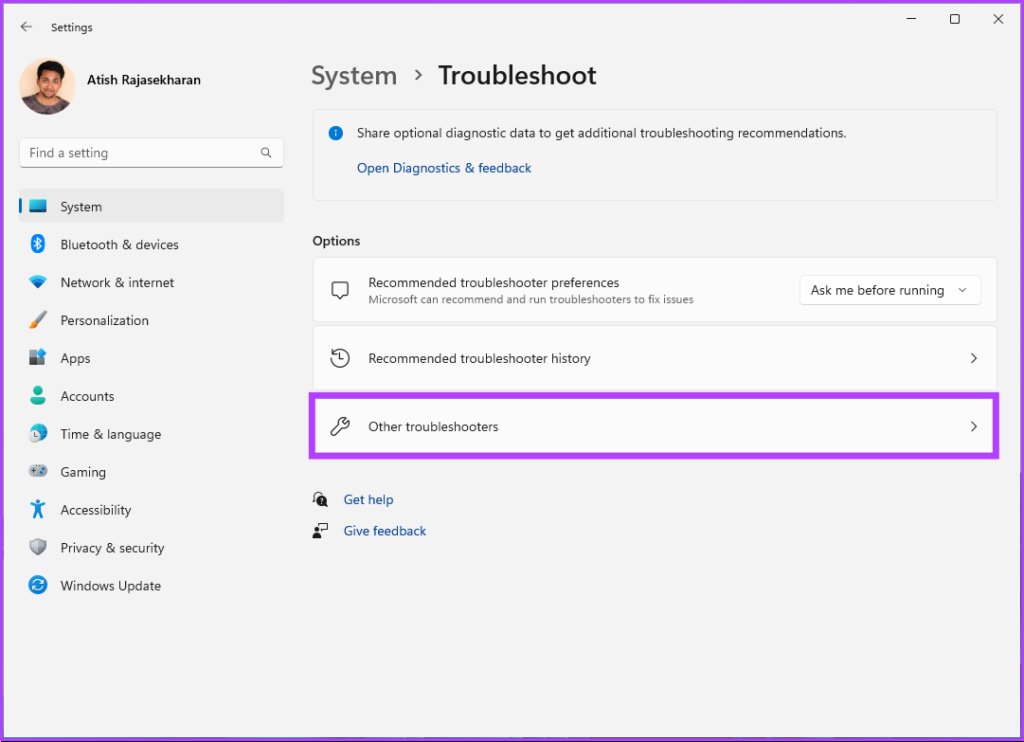Click the search magnifier icon
1024x742 pixels.
[266, 153]
